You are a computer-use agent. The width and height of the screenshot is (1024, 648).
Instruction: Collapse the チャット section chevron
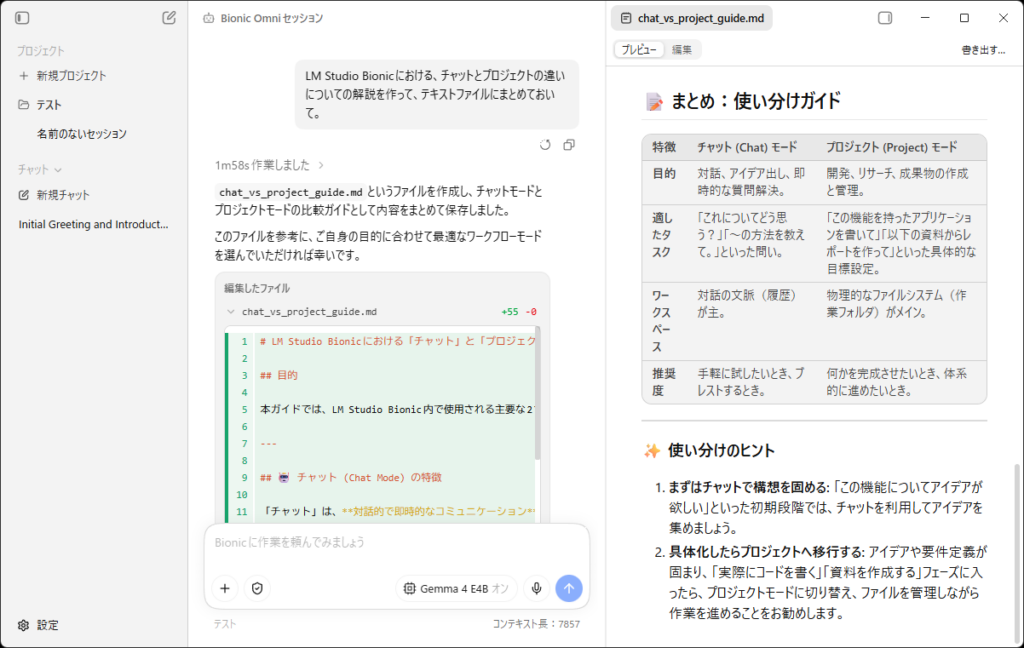[x=58, y=170]
